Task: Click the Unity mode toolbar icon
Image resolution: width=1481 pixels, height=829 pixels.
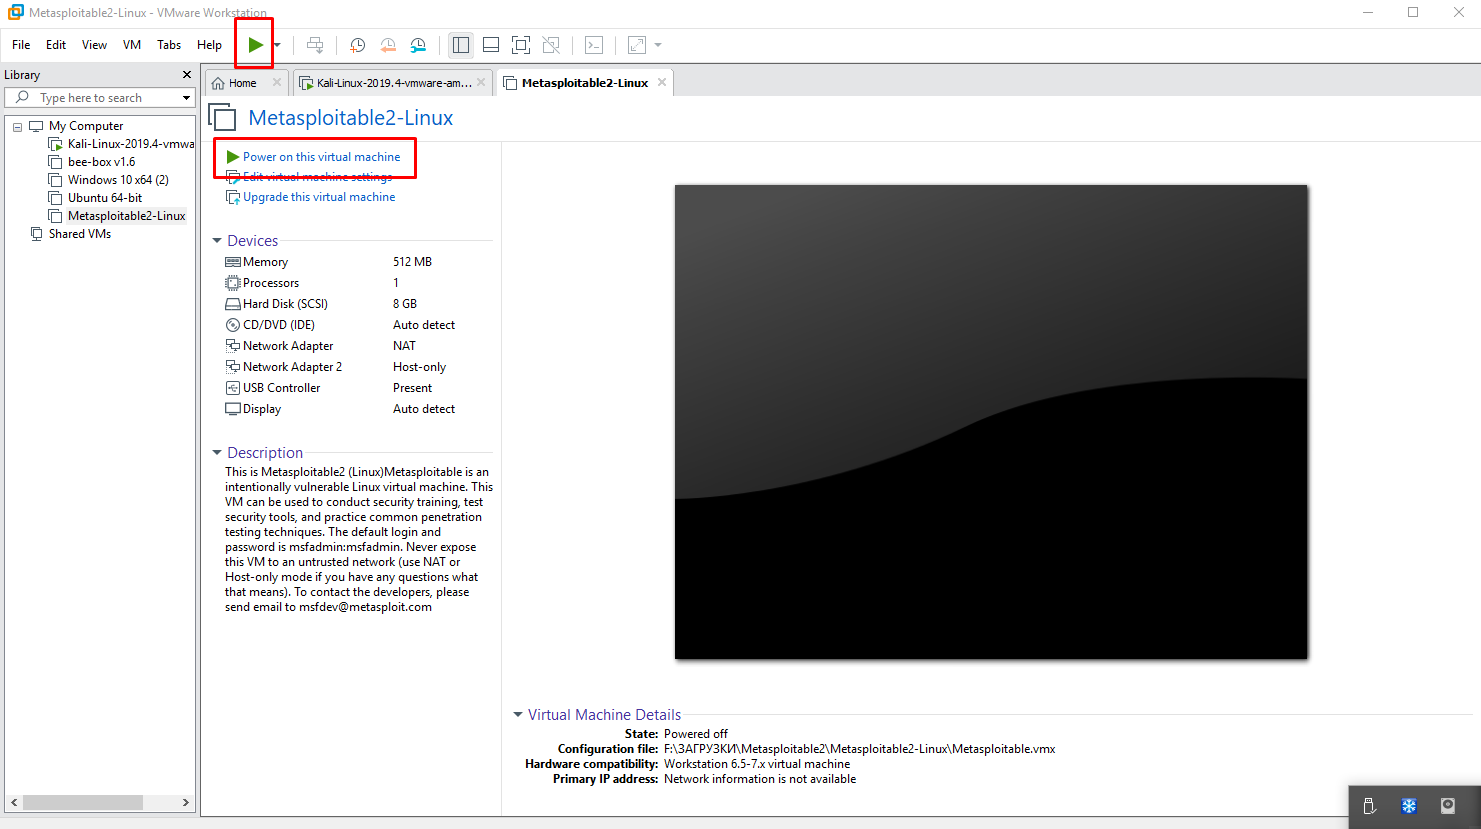Action: [551, 45]
